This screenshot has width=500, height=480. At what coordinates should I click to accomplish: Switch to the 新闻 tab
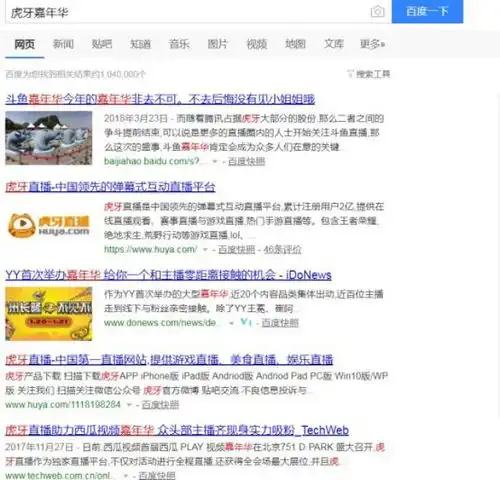63,44
